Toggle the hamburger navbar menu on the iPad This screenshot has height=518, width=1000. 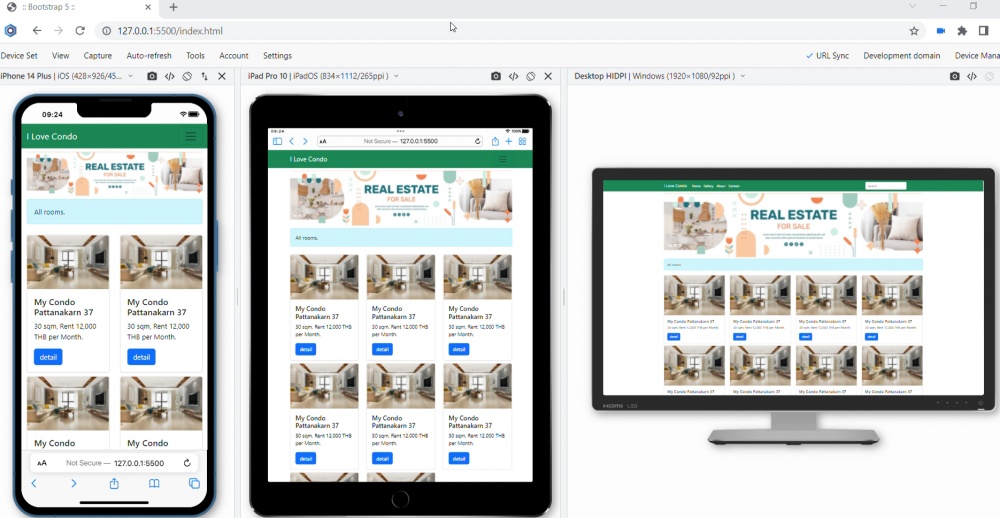point(503,159)
